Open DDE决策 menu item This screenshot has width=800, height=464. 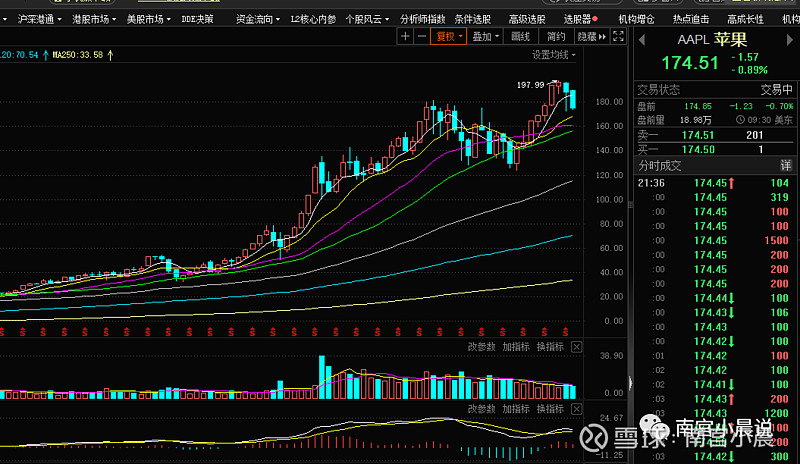pyautogui.click(x=197, y=19)
